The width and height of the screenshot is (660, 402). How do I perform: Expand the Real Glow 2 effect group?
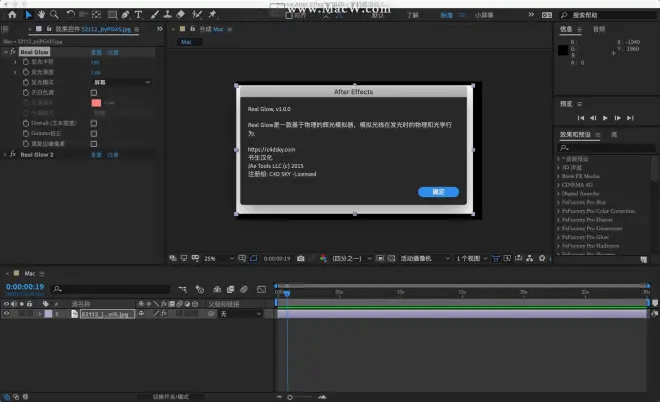[5, 154]
